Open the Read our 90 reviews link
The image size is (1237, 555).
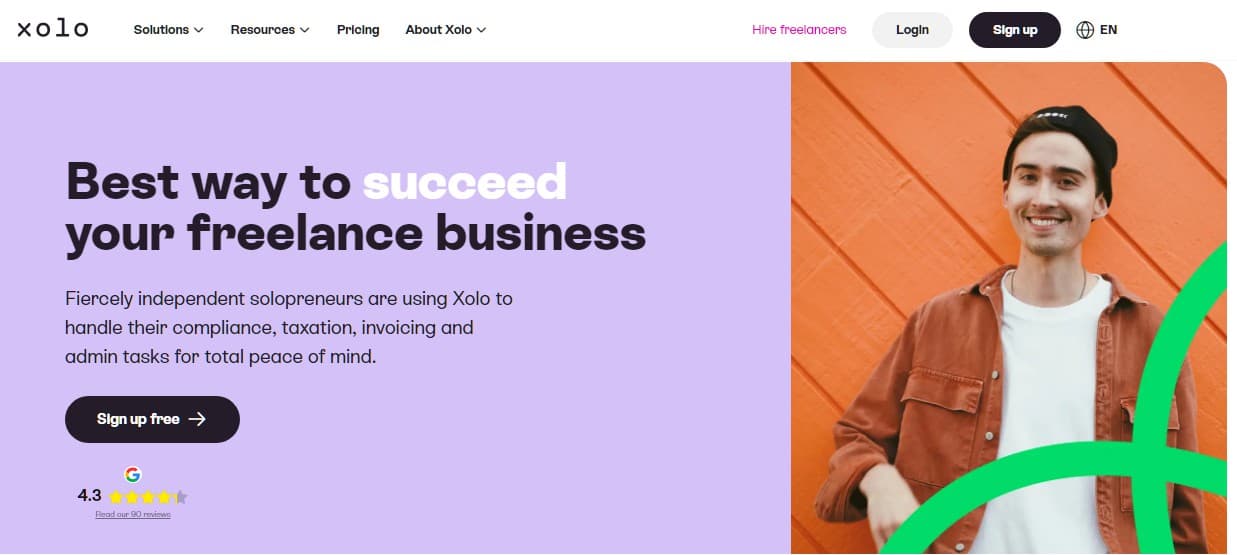click(133, 515)
